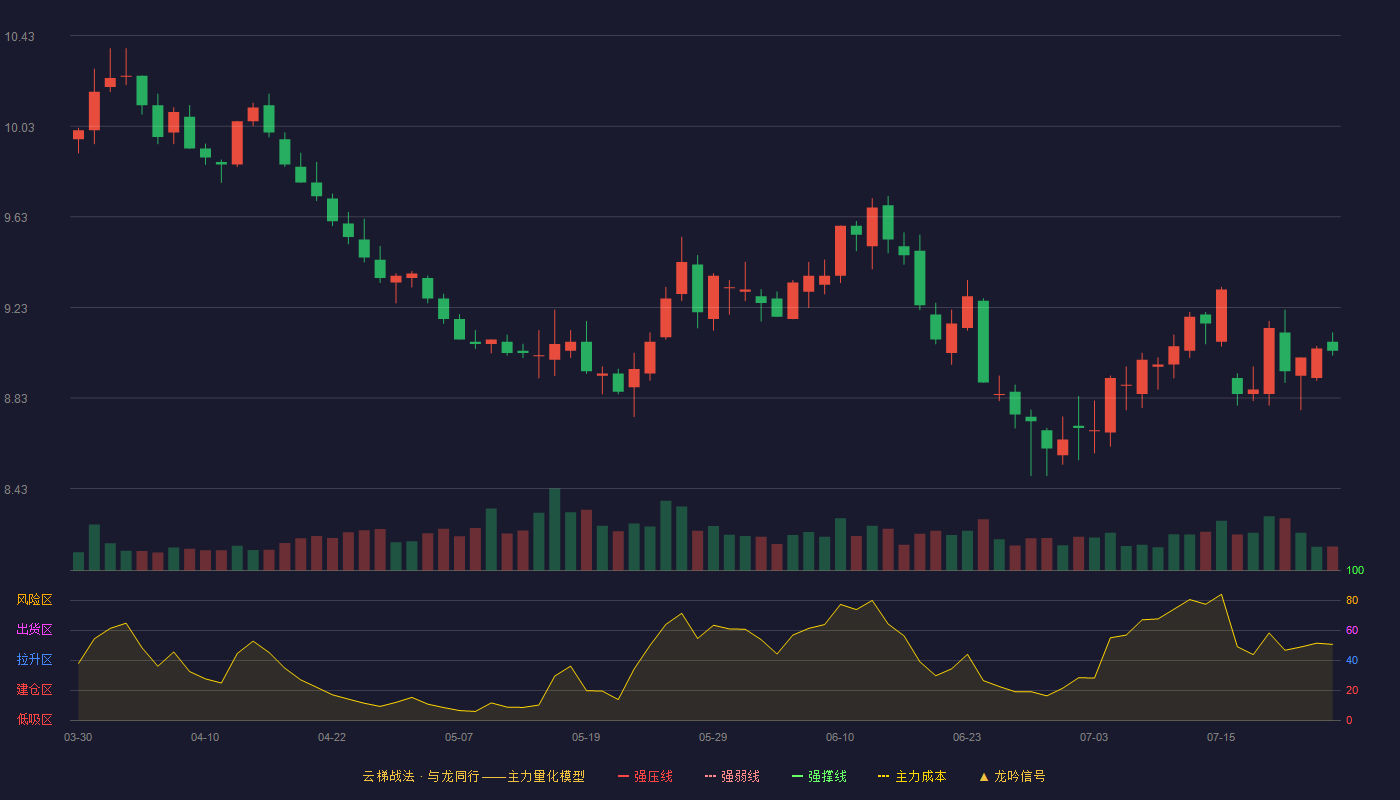Click the 风险区 zone label
This screenshot has height=800, width=1400.
click(34, 600)
